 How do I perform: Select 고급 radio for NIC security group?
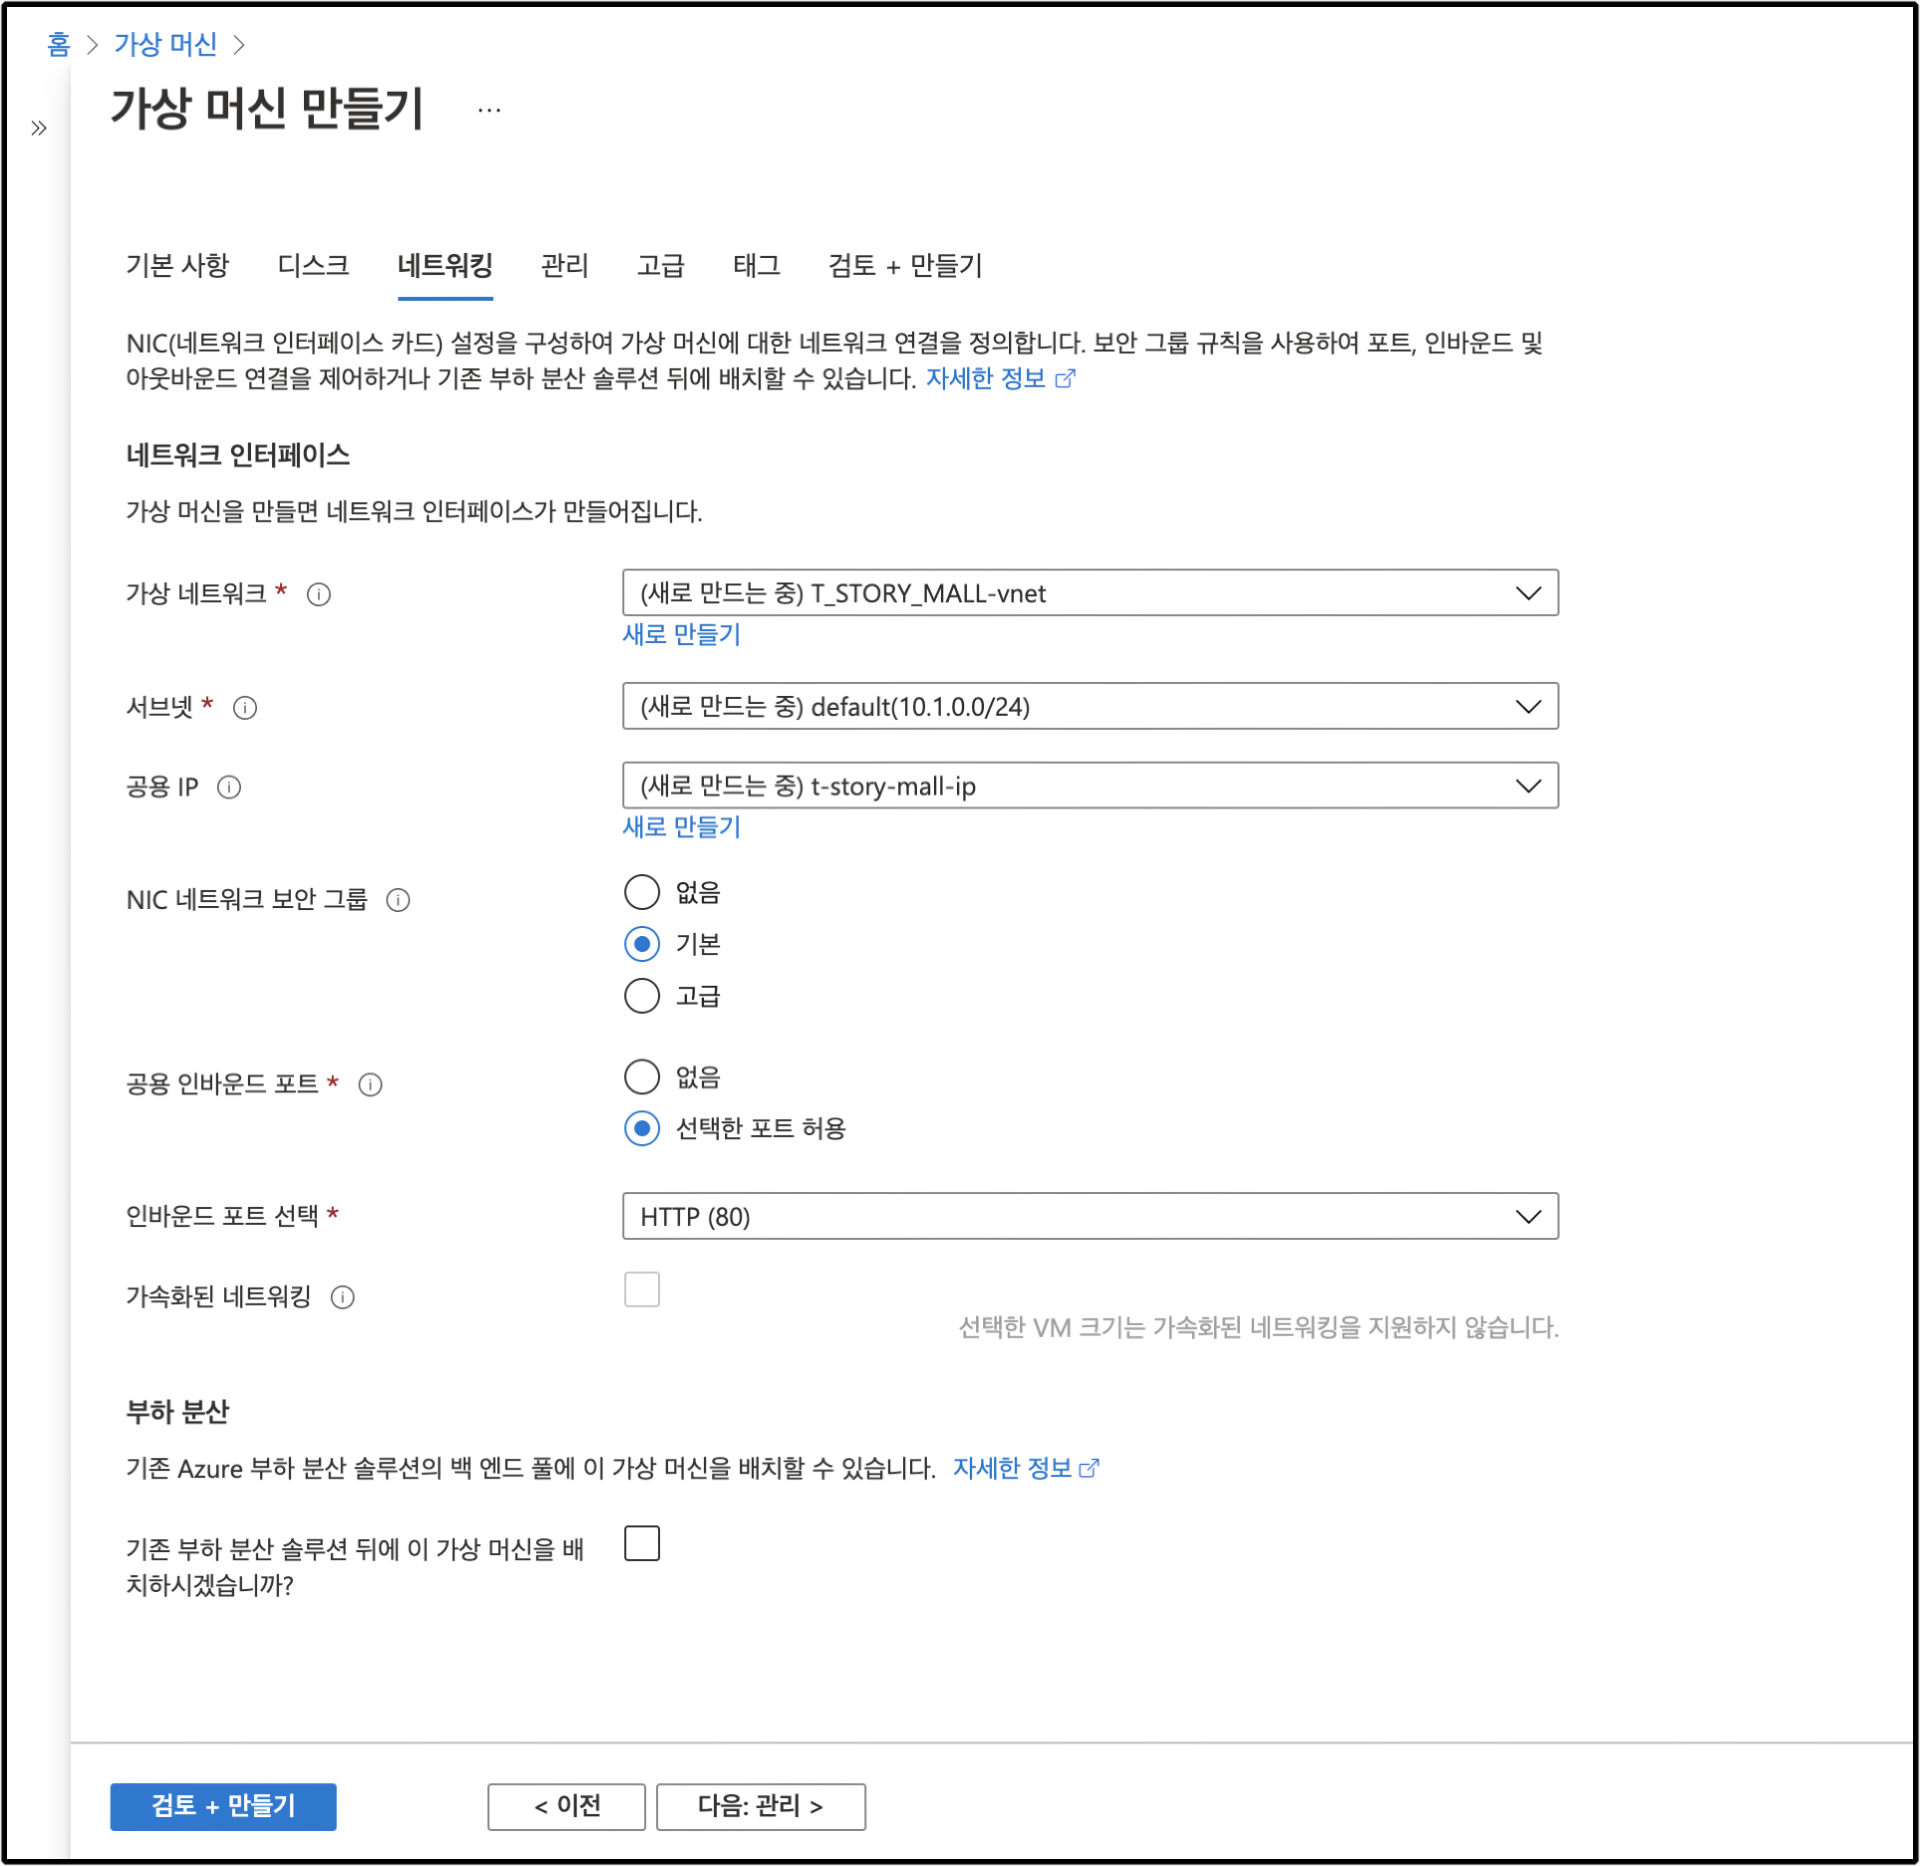pyautogui.click(x=642, y=996)
